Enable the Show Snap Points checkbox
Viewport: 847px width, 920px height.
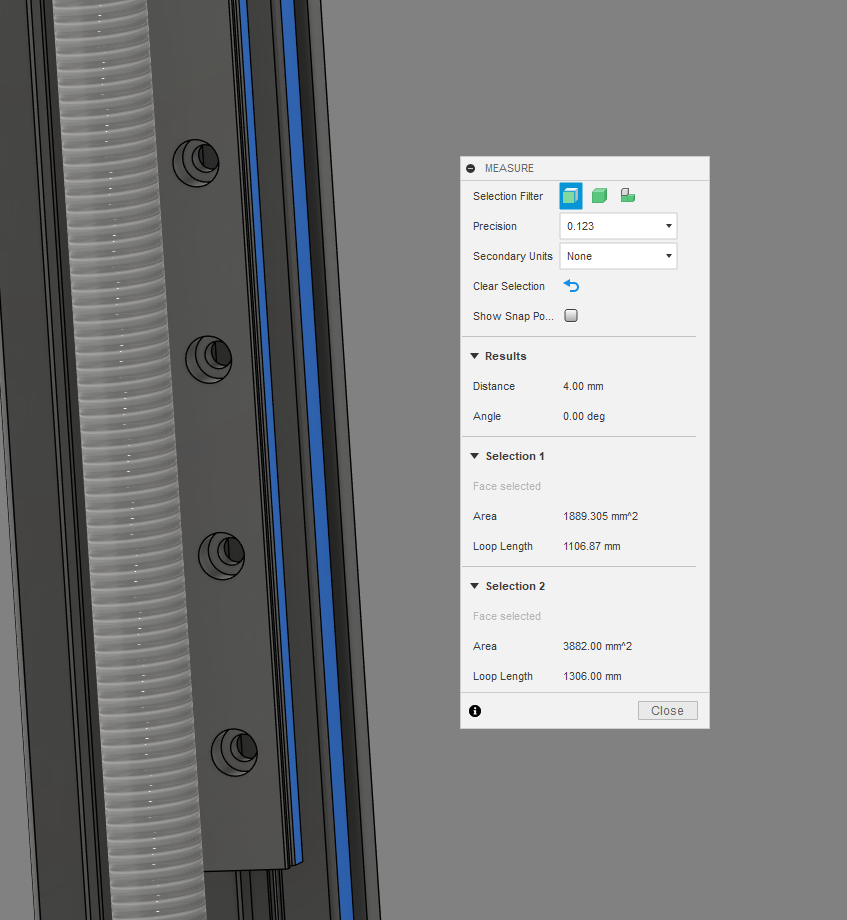[x=571, y=316]
